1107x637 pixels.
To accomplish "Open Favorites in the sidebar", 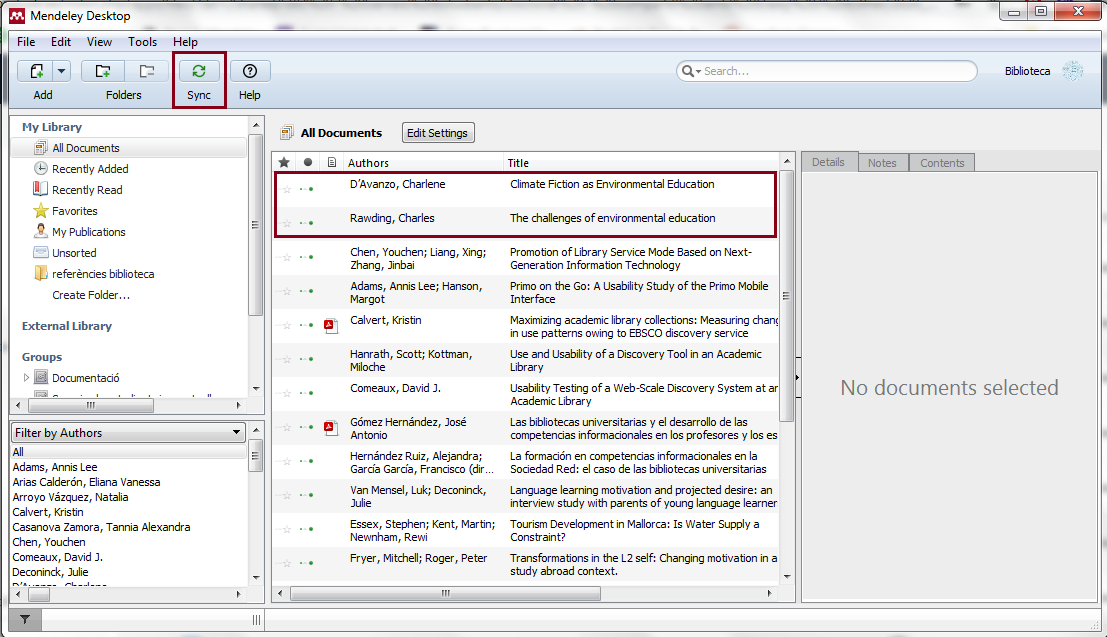I will click(74, 211).
